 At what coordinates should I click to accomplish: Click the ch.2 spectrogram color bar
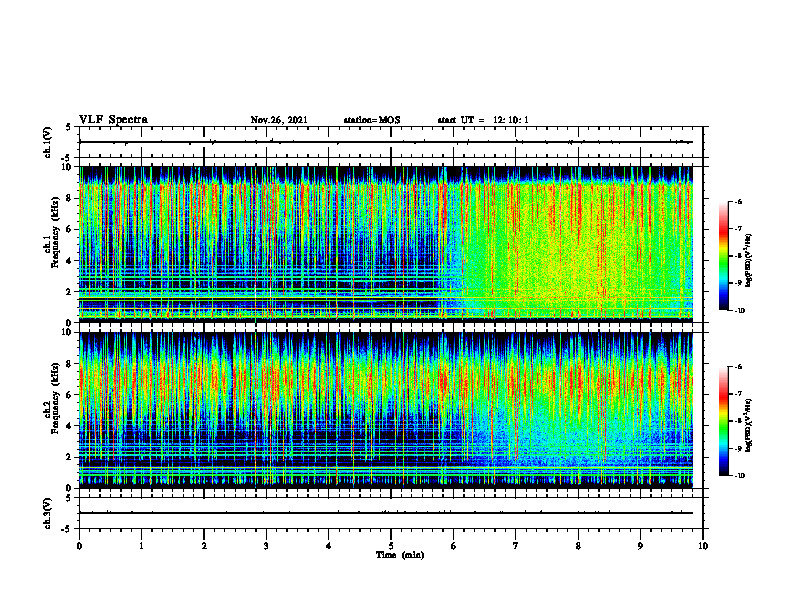(x=723, y=421)
